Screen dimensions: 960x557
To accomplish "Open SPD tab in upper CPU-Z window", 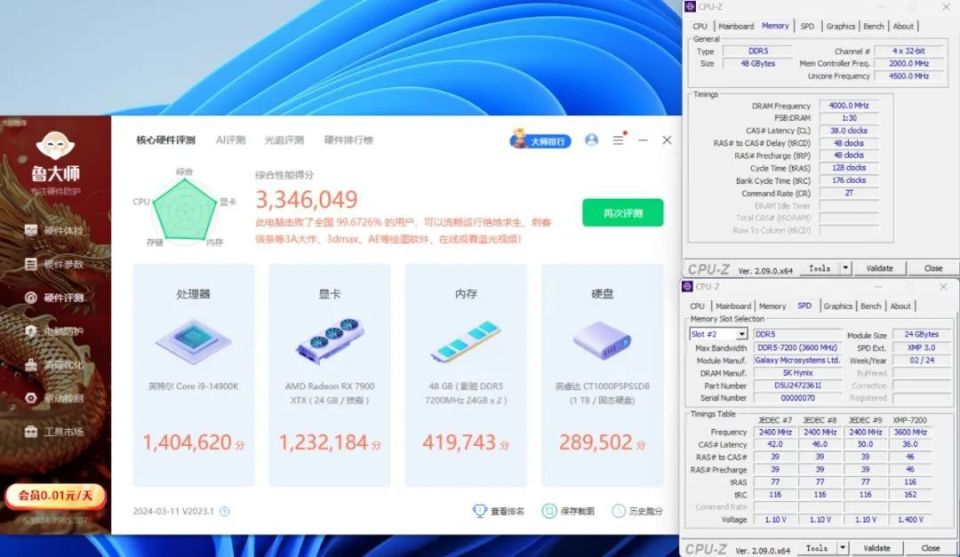I will 808,26.
